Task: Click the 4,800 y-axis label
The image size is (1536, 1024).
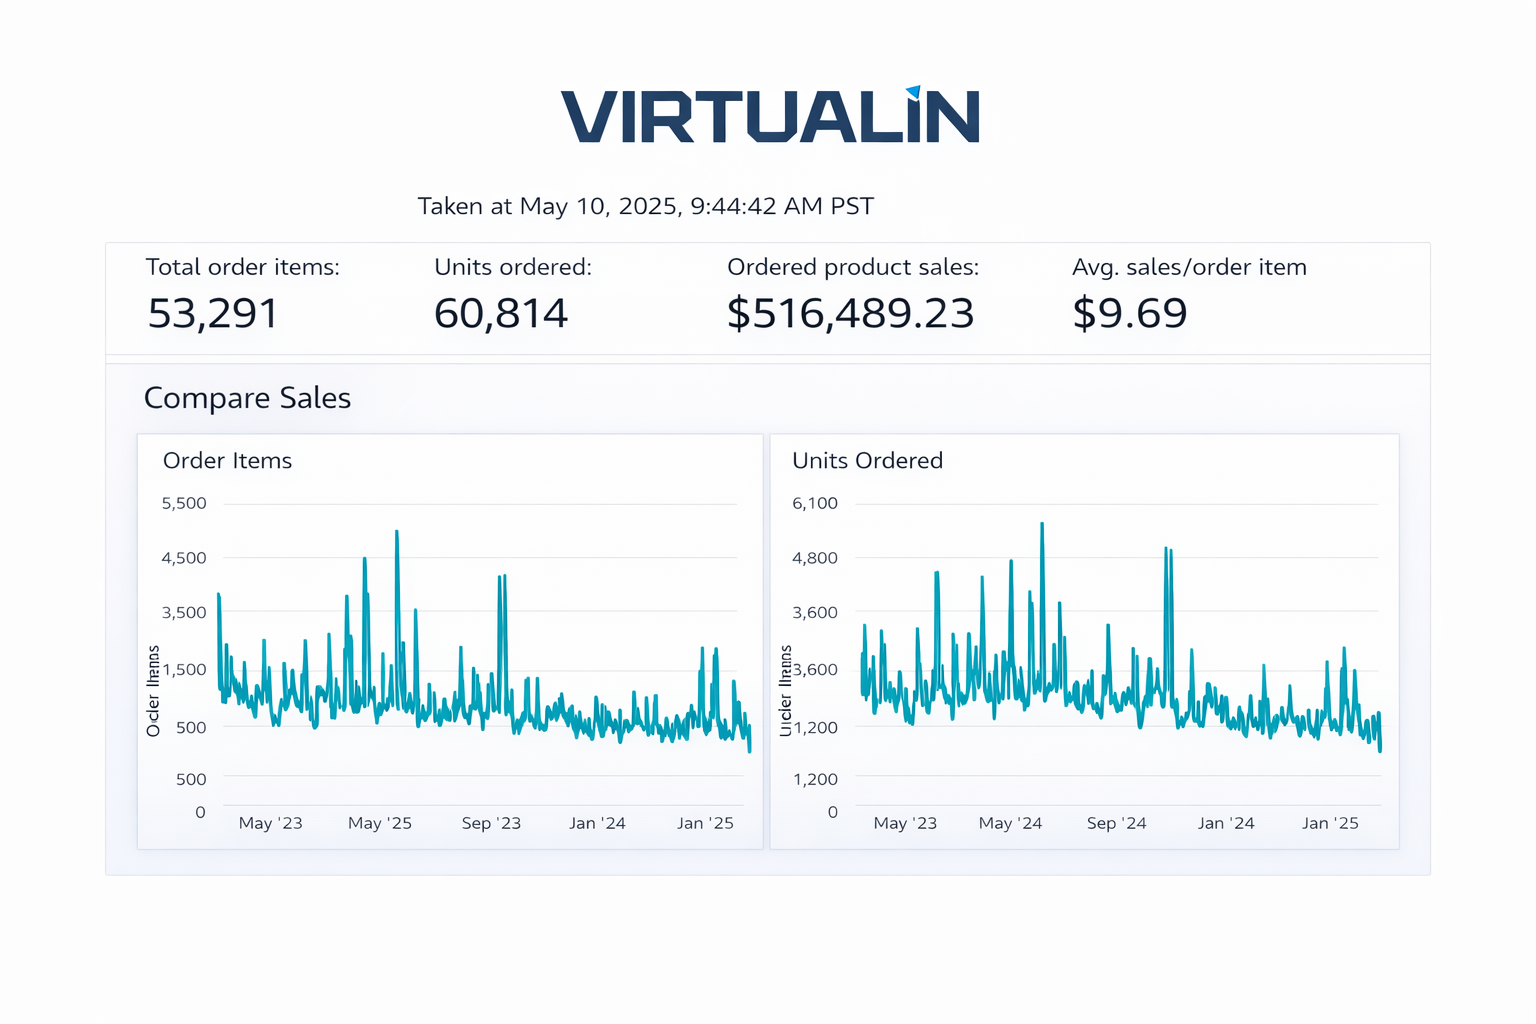Action: tap(815, 558)
